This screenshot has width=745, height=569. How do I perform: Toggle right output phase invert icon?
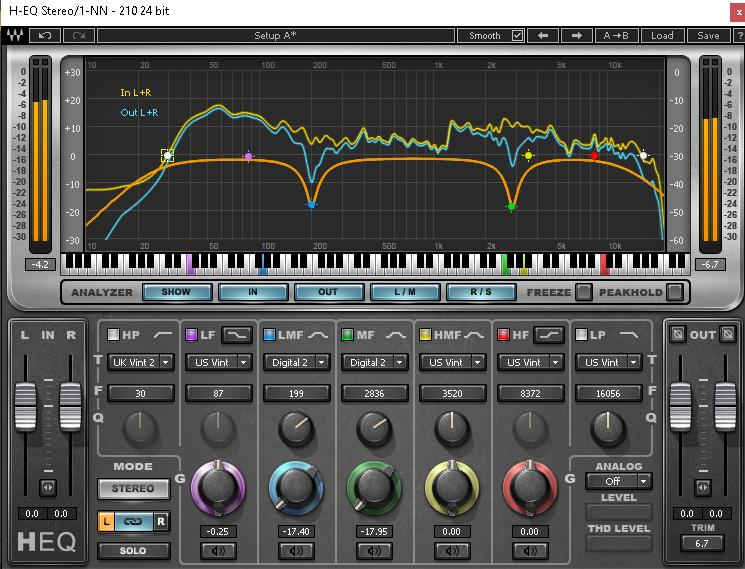tap(728, 334)
